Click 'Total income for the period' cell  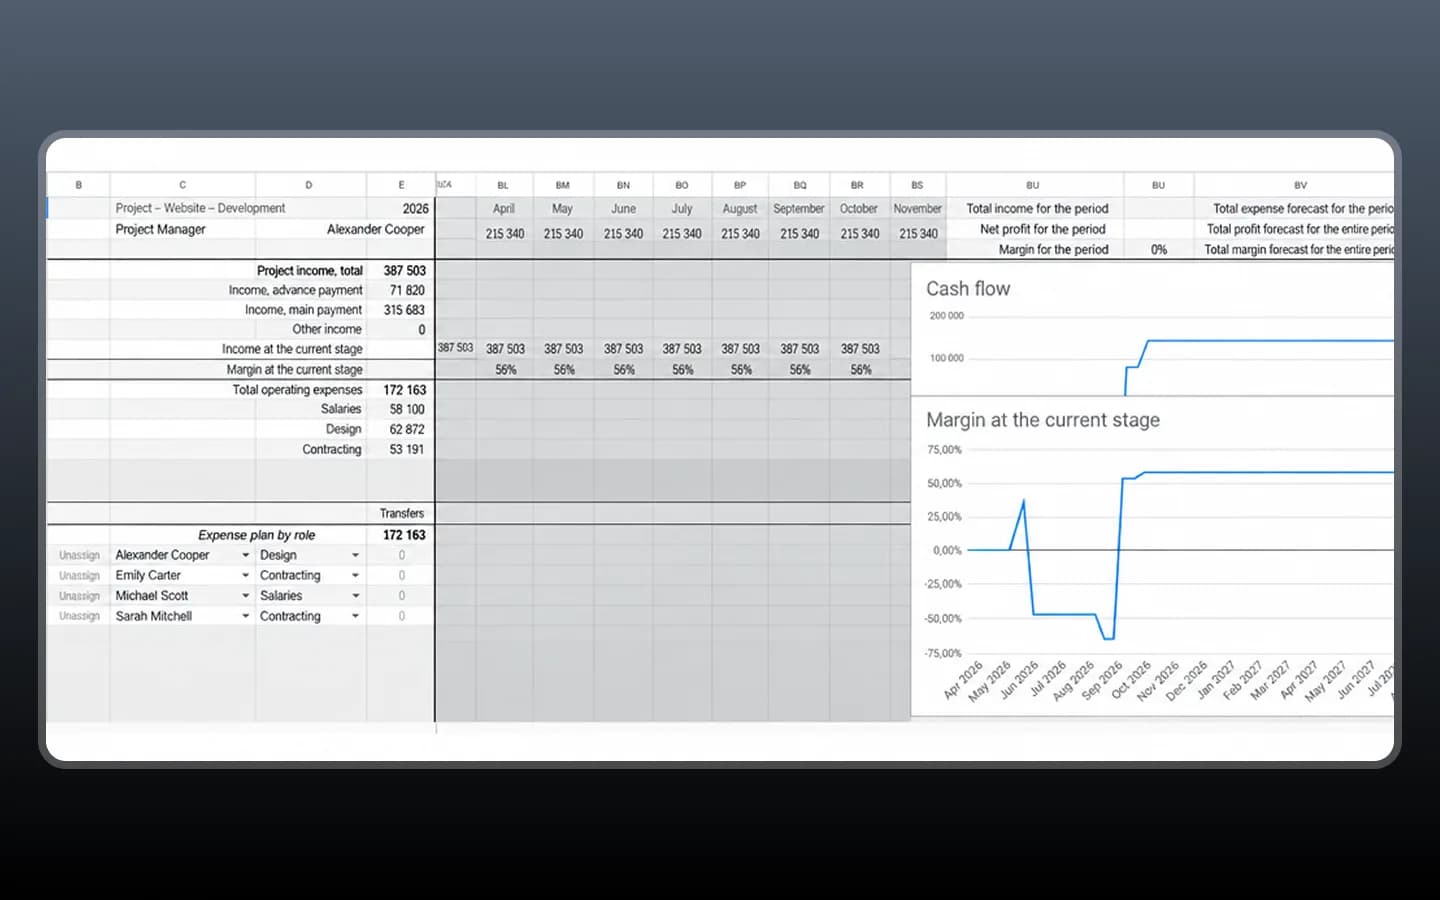1037,209
